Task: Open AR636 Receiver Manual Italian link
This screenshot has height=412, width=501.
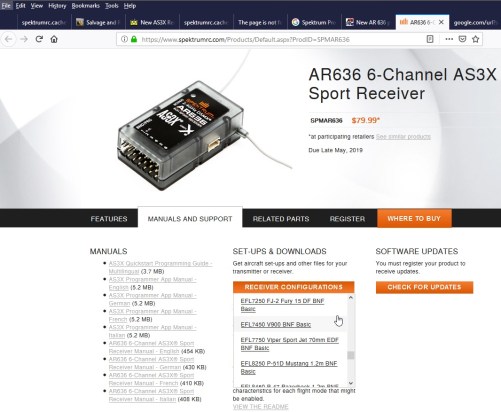Action: pos(151,395)
